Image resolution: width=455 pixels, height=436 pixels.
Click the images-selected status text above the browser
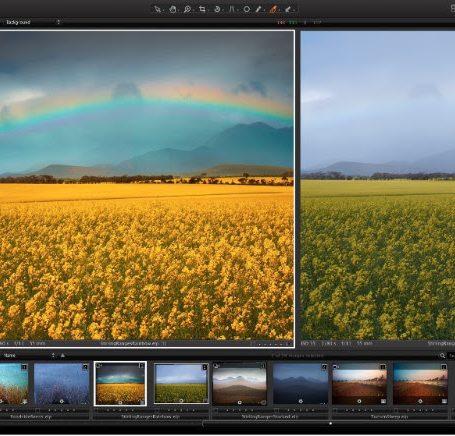pyautogui.click(x=297, y=356)
